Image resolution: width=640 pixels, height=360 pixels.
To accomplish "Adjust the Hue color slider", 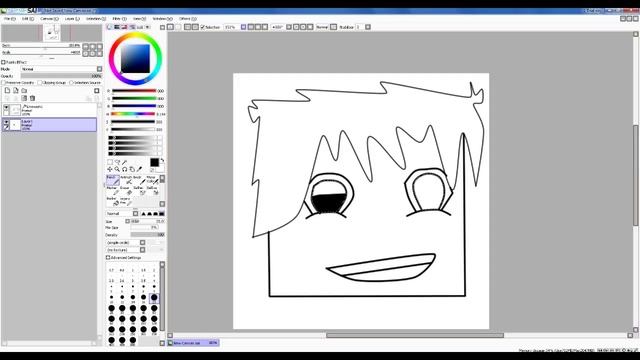I will point(133,114).
